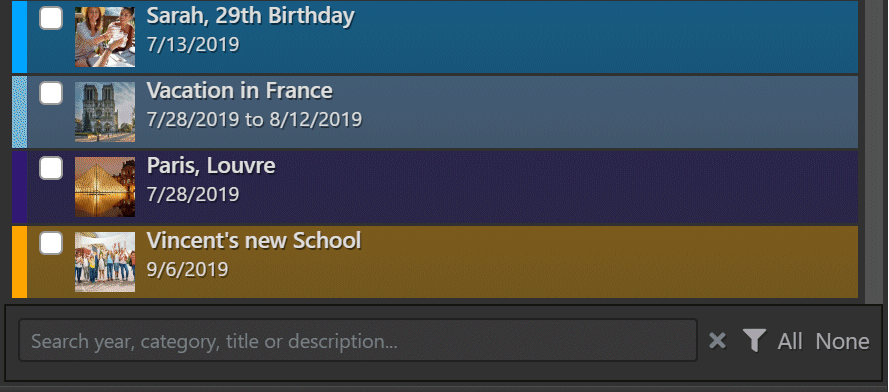Open the school group photo thumbnail

105,262
